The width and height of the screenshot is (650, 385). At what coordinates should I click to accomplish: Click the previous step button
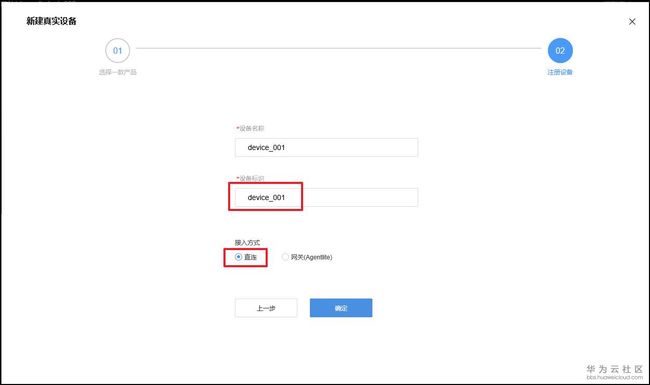(266, 308)
